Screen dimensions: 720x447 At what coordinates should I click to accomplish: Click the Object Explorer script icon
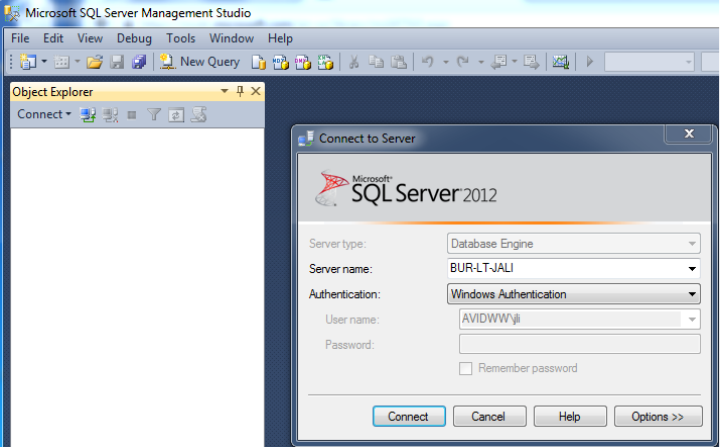coord(198,114)
